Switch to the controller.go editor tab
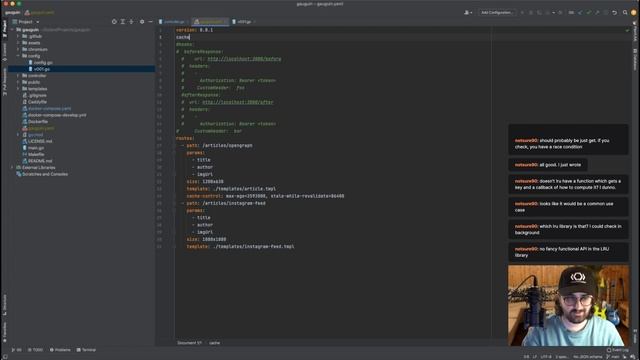 click(x=173, y=22)
